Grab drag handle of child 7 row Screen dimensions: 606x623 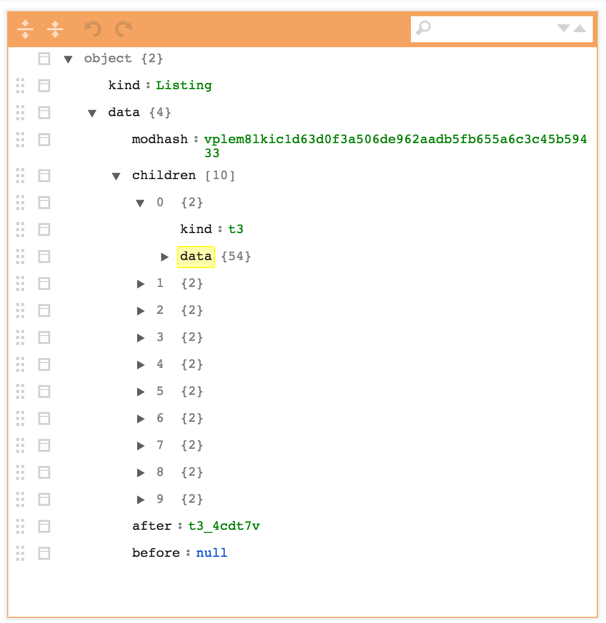(20, 445)
